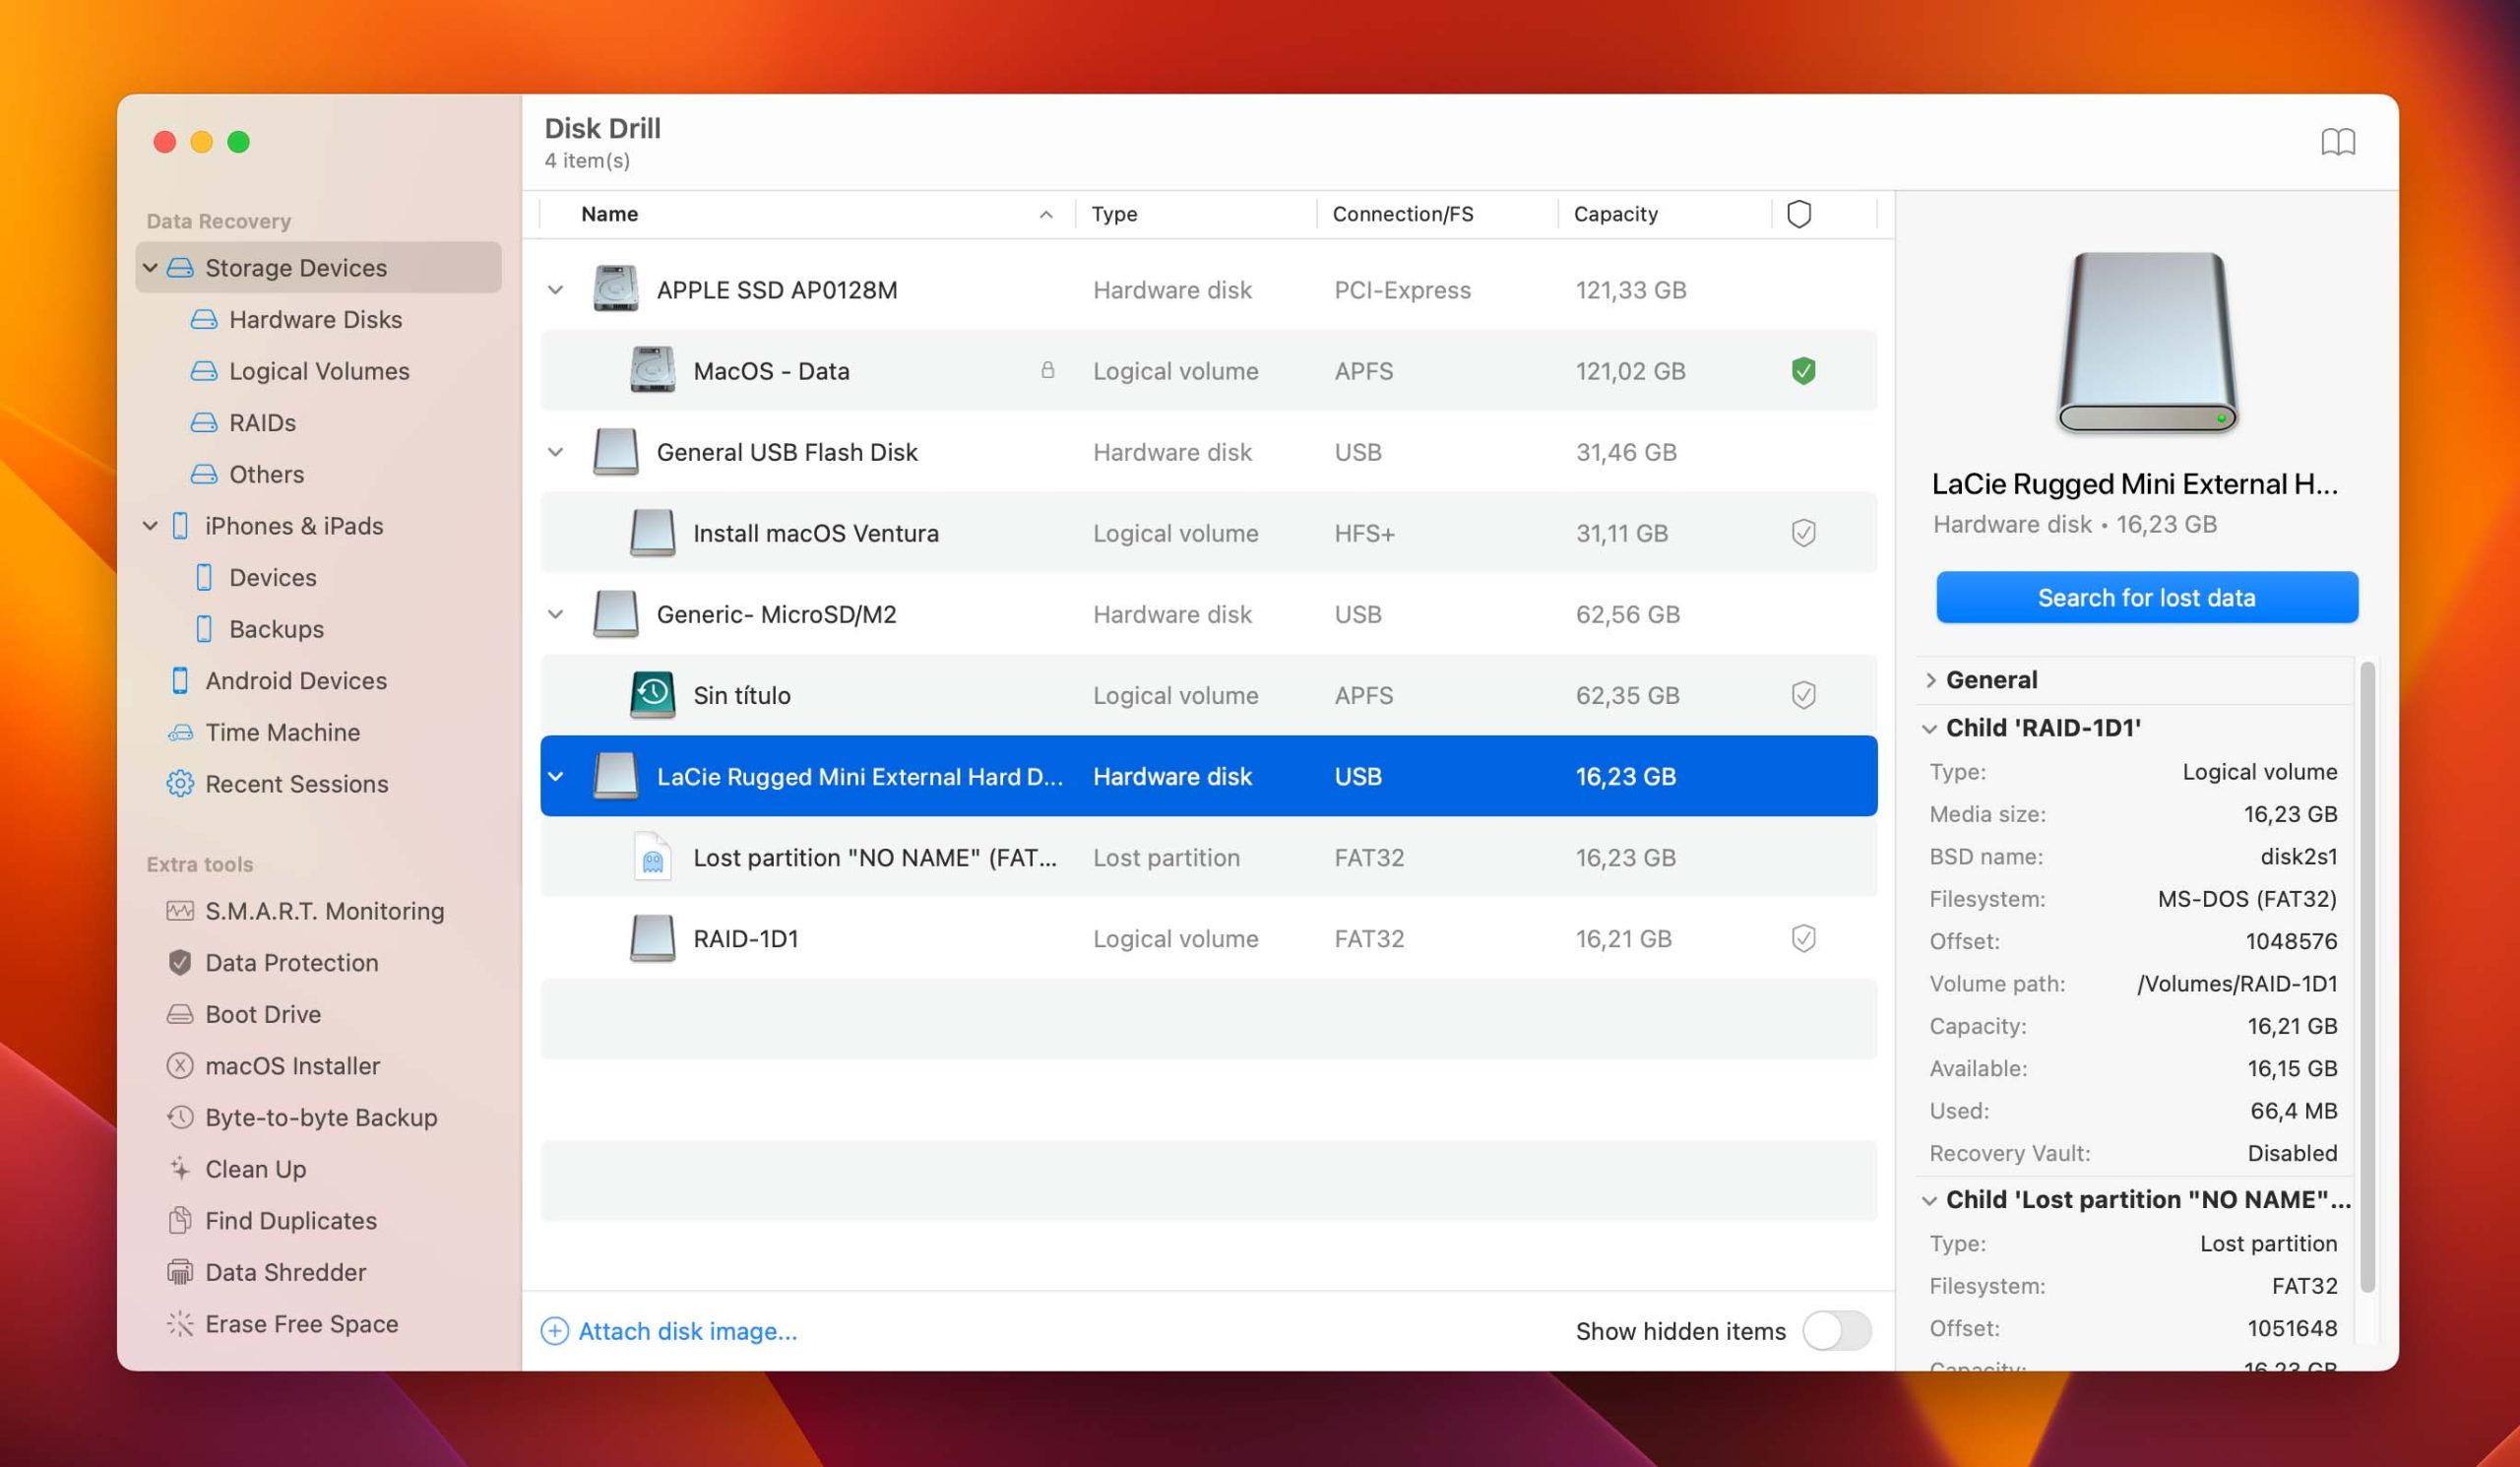Click the Data Shredder icon
The width and height of the screenshot is (2520, 1467).
pyautogui.click(x=180, y=1272)
